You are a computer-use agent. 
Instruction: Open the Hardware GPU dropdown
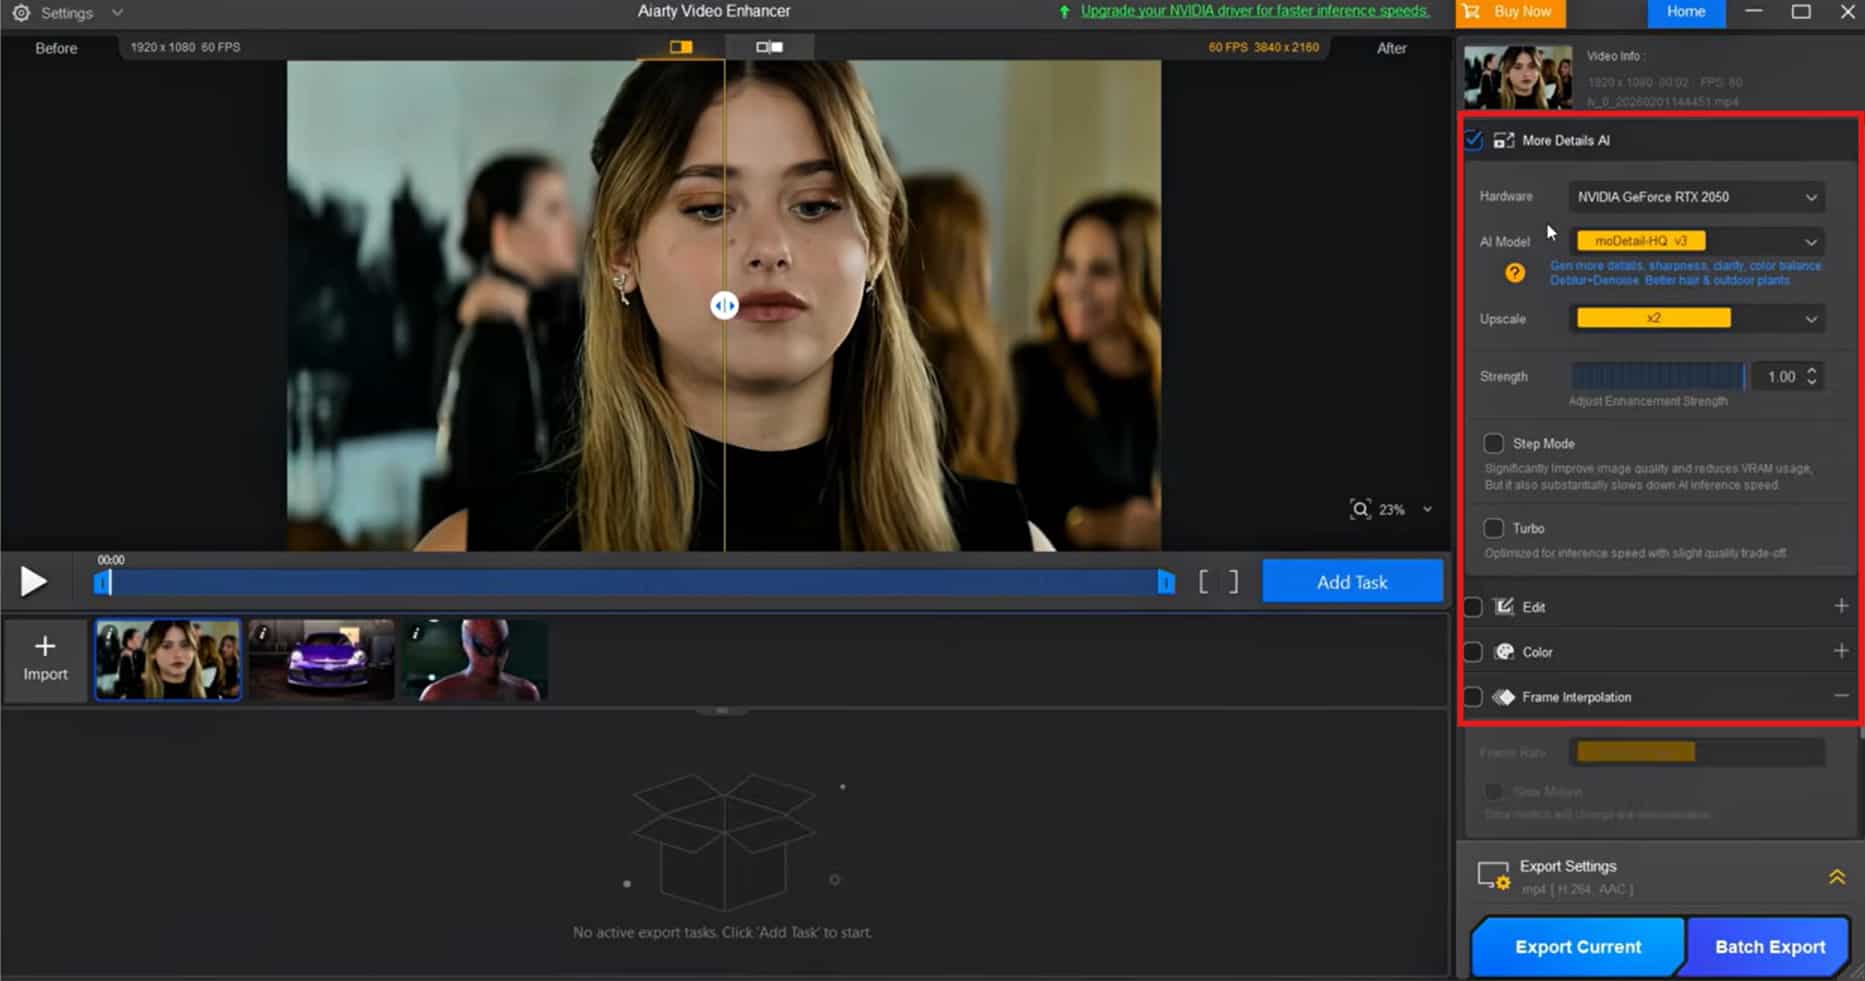point(1696,197)
